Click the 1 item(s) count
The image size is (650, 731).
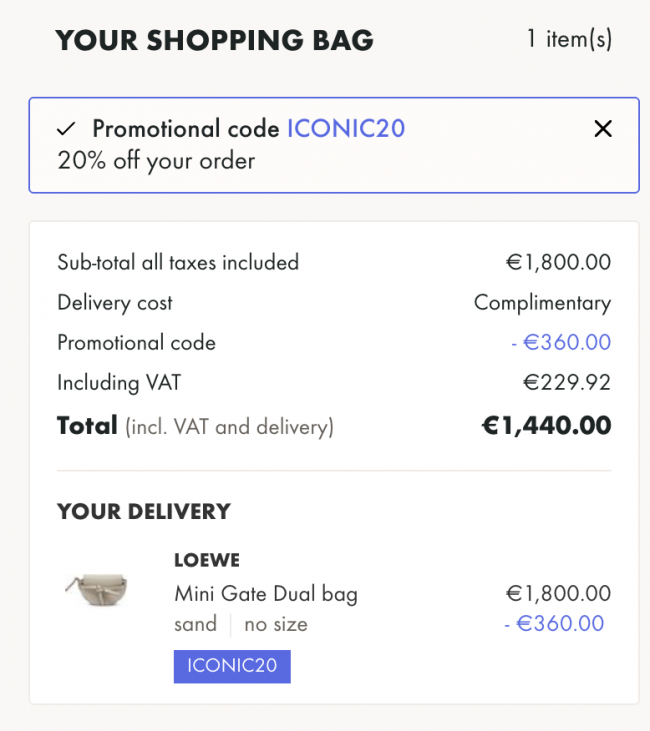569,39
